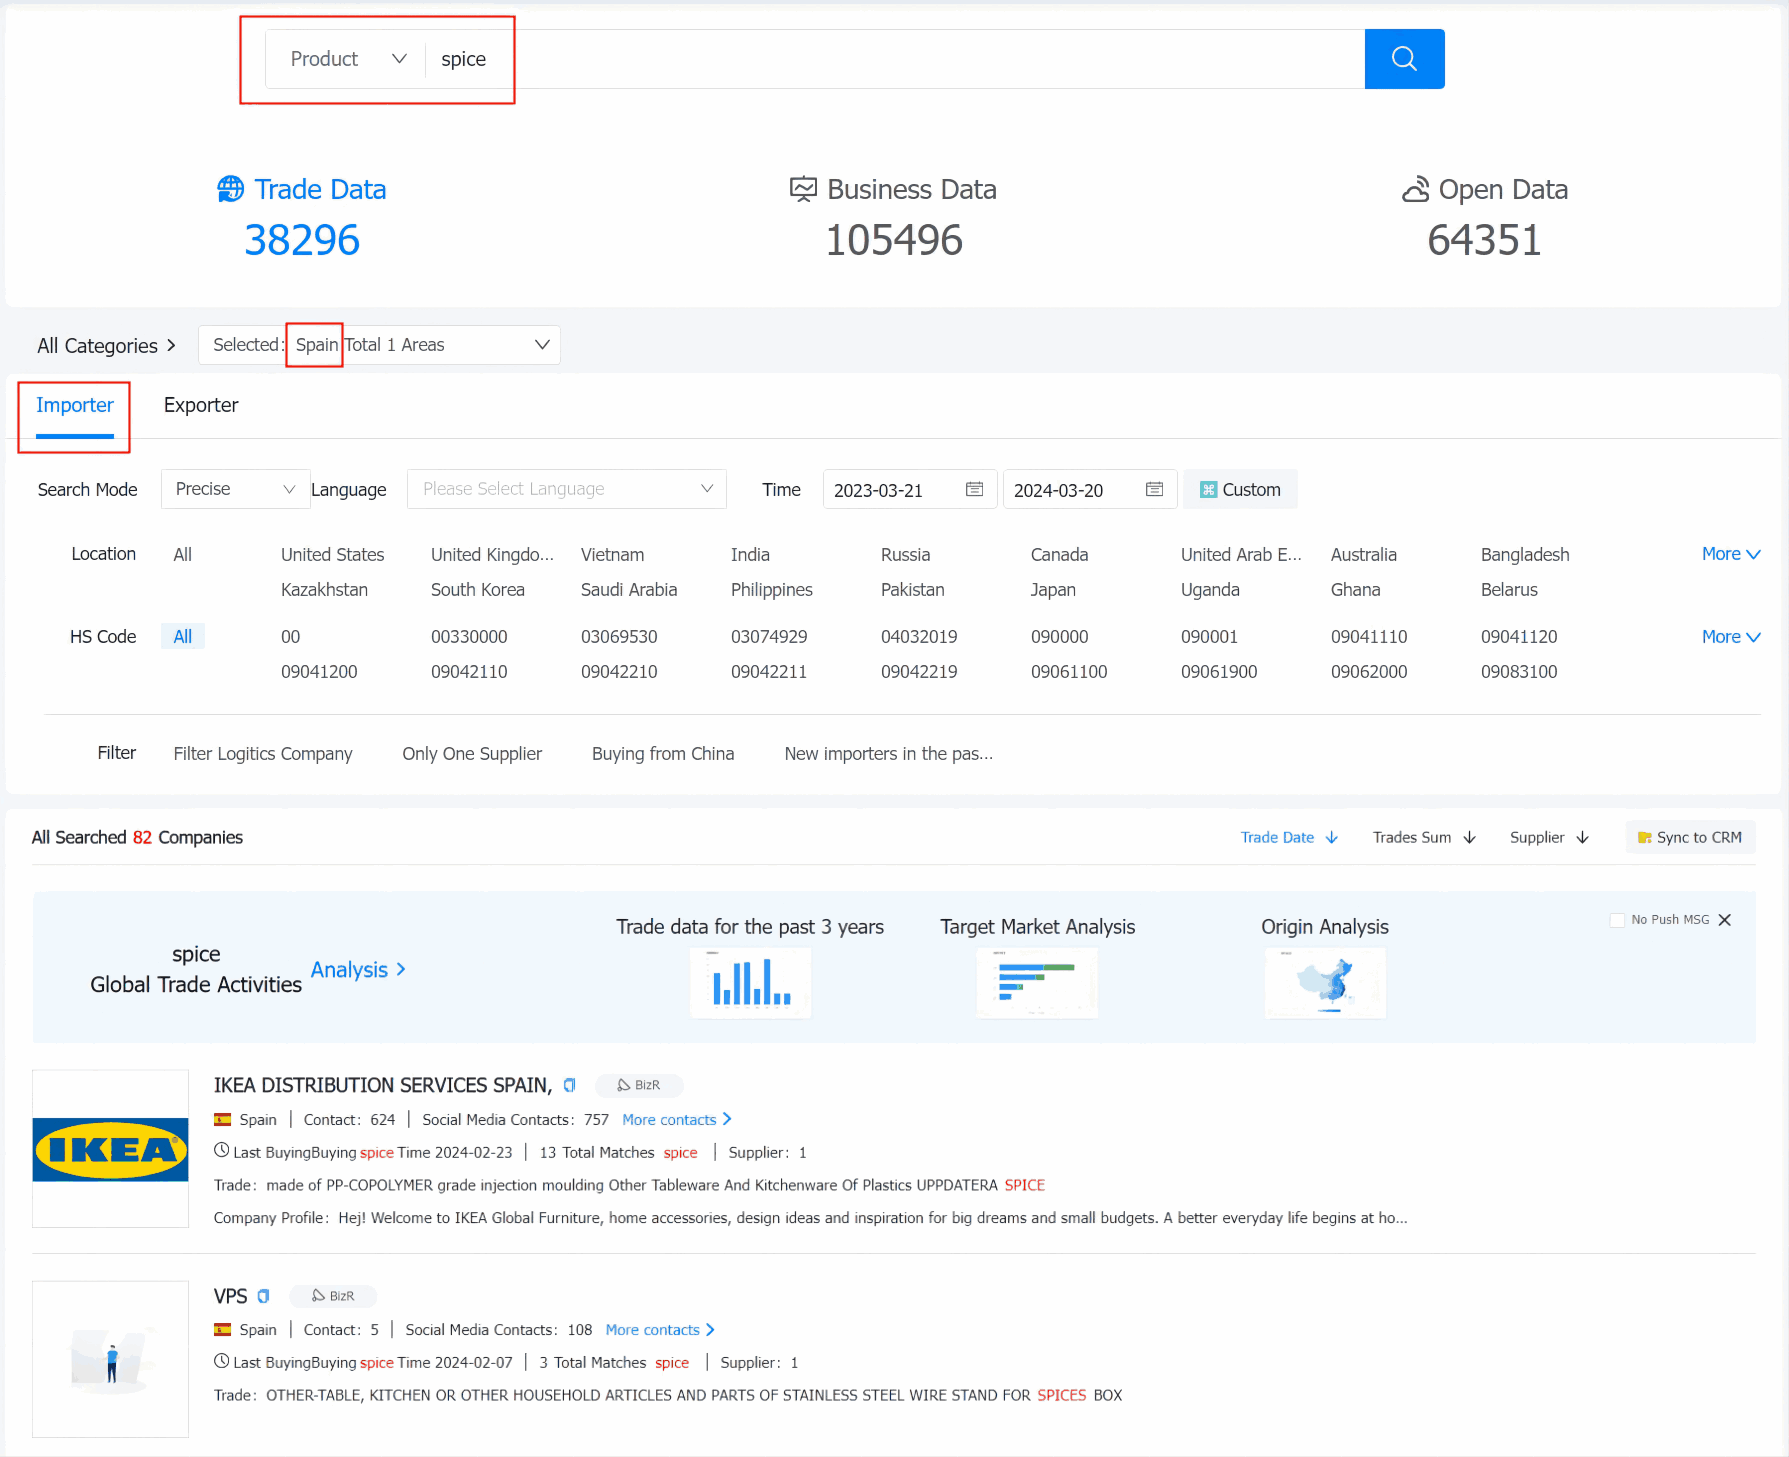Open the Precise search mode dropdown
The height and width of the screenshot is (1457, 1789).
pyautogui.click(x=235, y=489)
